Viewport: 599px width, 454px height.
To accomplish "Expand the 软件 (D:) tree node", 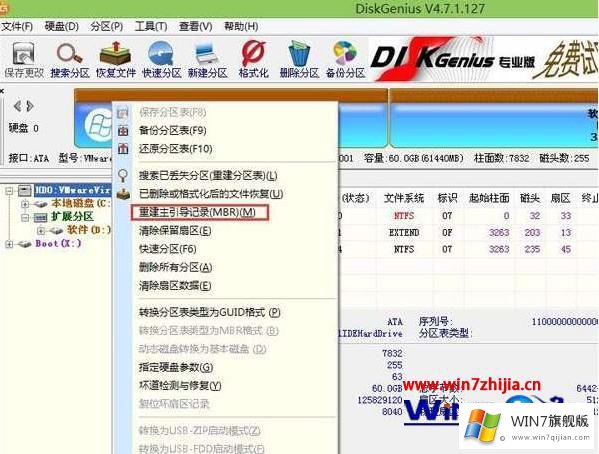I will click(41, 230).
